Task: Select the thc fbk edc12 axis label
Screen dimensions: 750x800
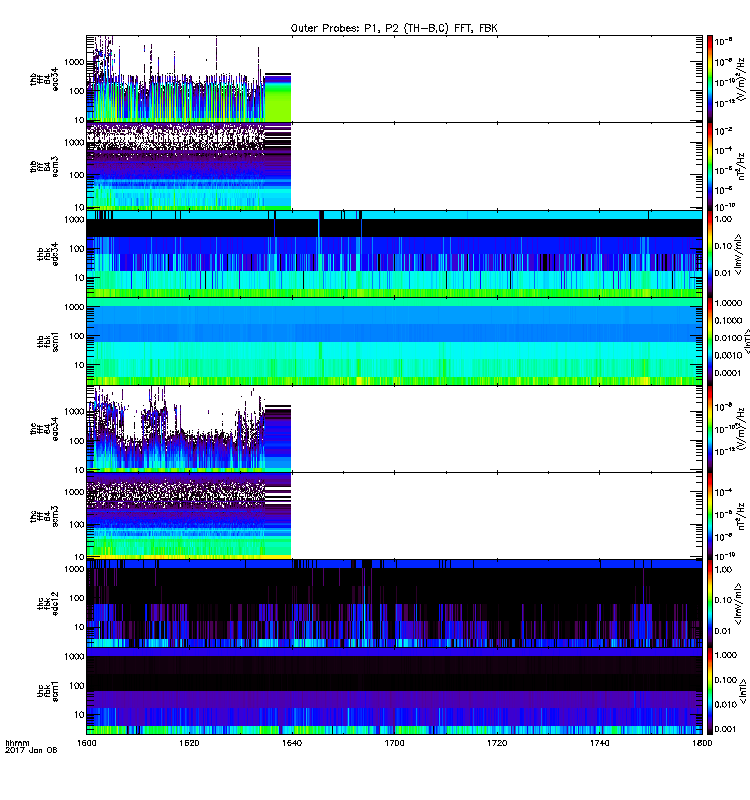Action: point(48,604)
